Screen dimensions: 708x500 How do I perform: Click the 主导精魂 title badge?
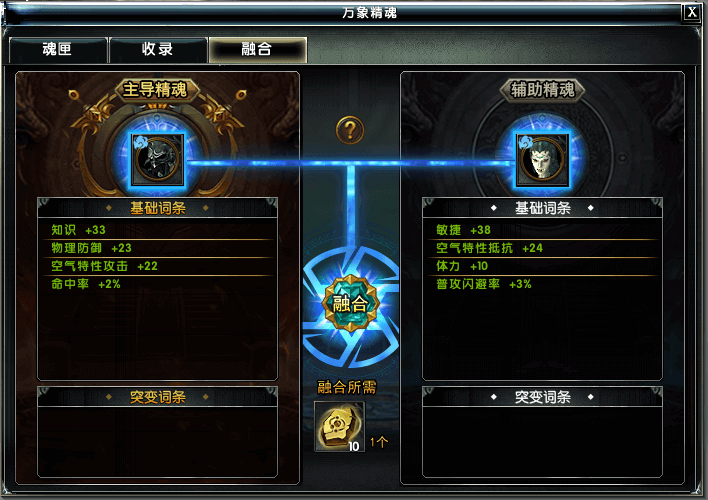tap(156, 89)
